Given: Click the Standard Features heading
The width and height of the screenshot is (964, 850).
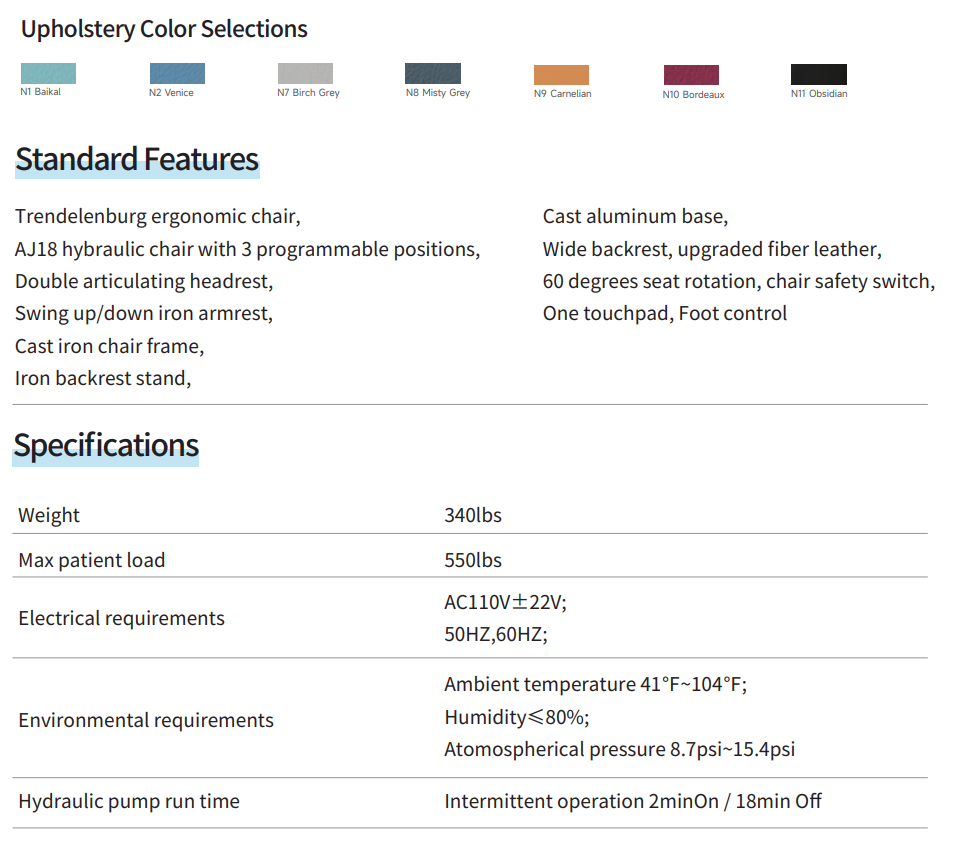Looking at the screenshot, I should click(137, 160).
